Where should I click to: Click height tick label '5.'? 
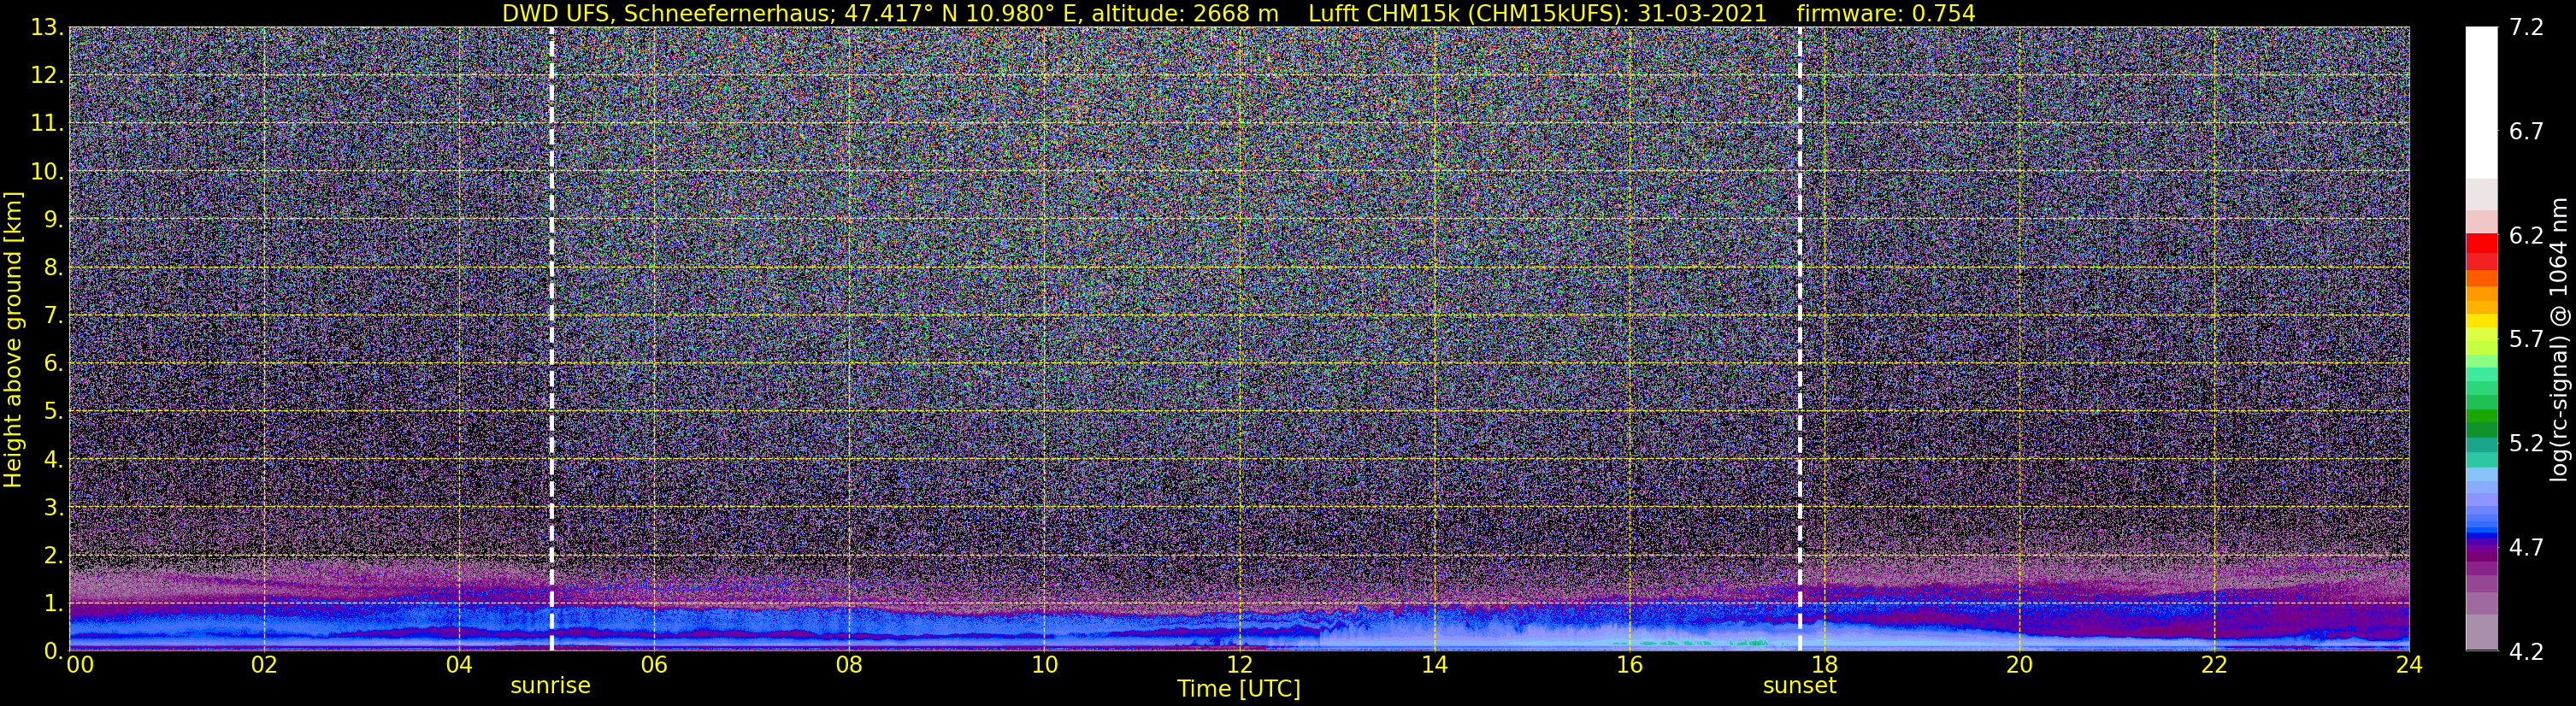click(53, 412)
